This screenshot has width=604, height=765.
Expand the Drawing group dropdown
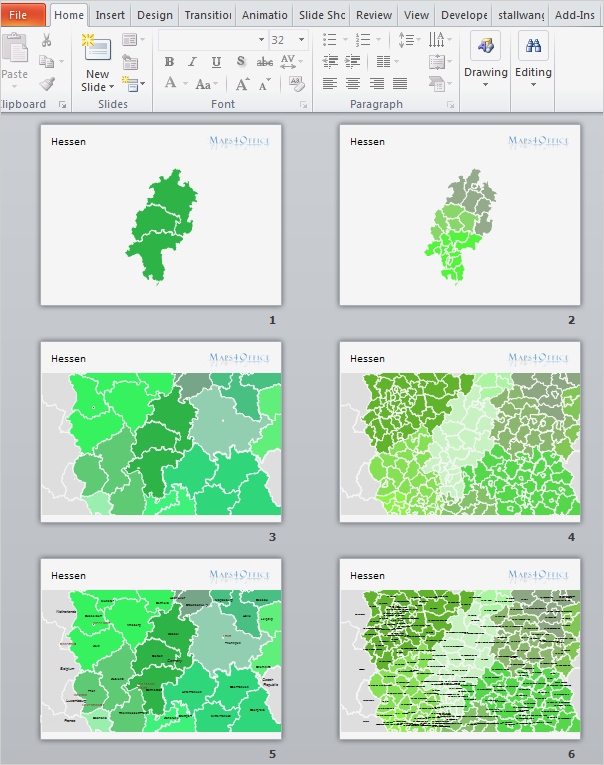485,85
